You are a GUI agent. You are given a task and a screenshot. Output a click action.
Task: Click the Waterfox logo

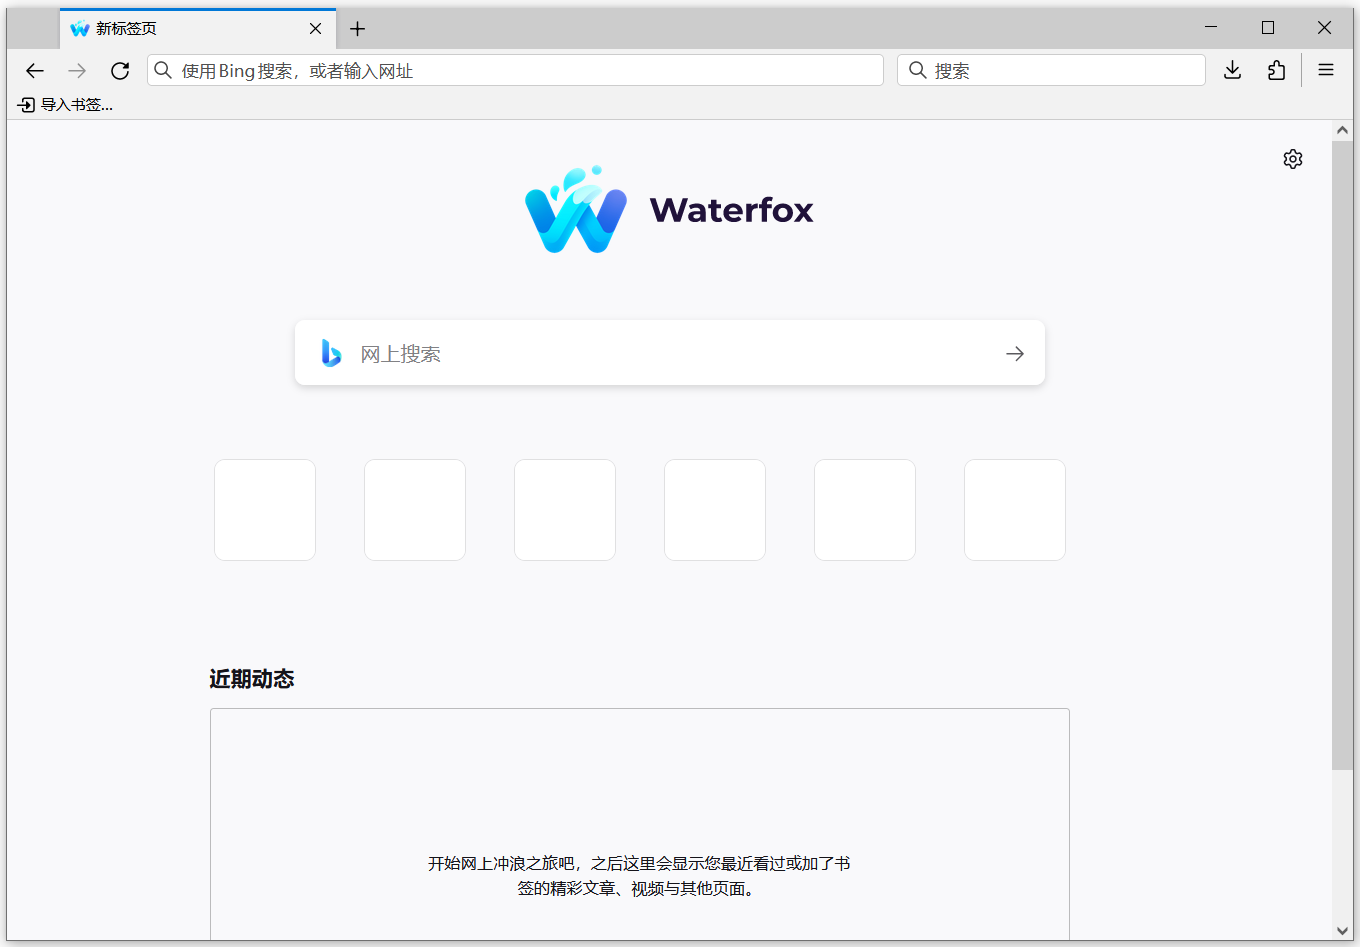coord(576,209)
